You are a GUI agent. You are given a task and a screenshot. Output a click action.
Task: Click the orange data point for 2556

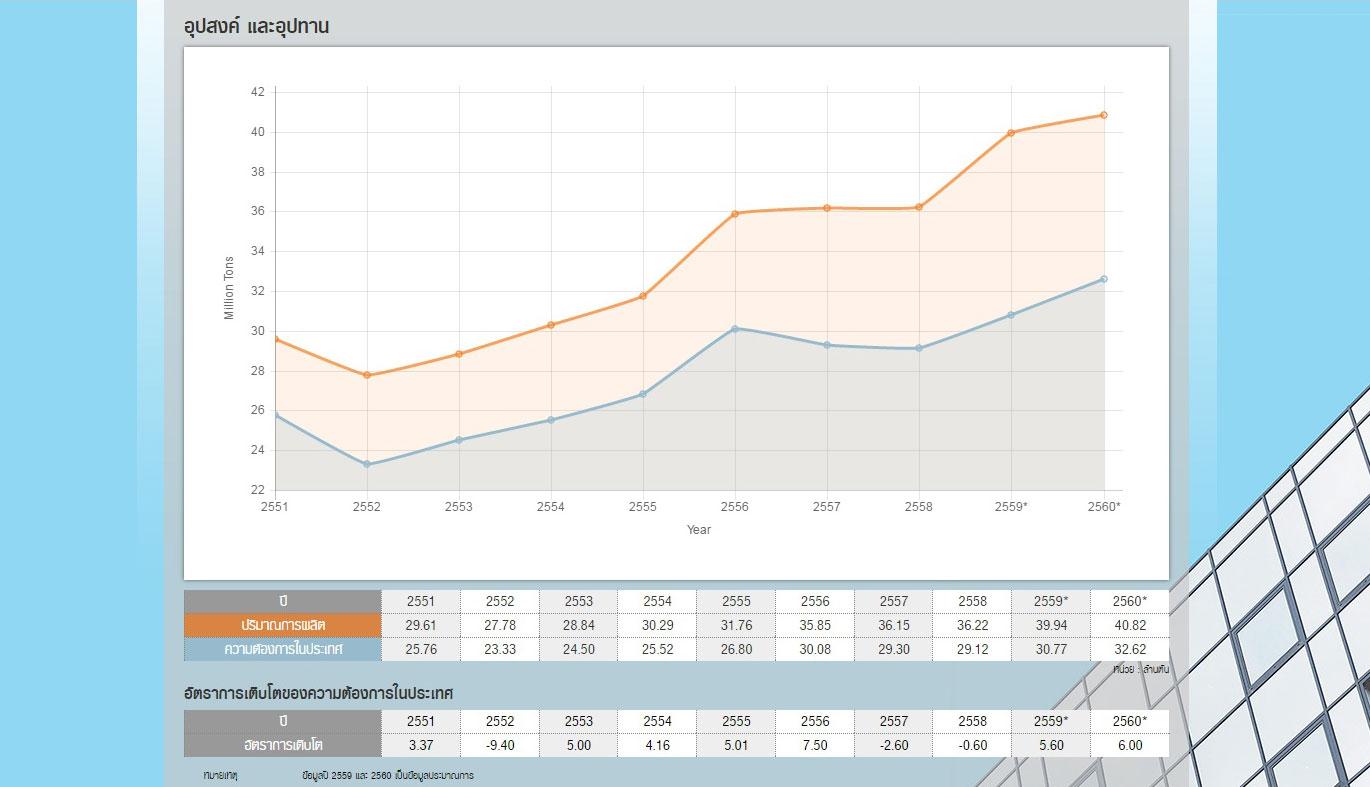tap(735, 213)
